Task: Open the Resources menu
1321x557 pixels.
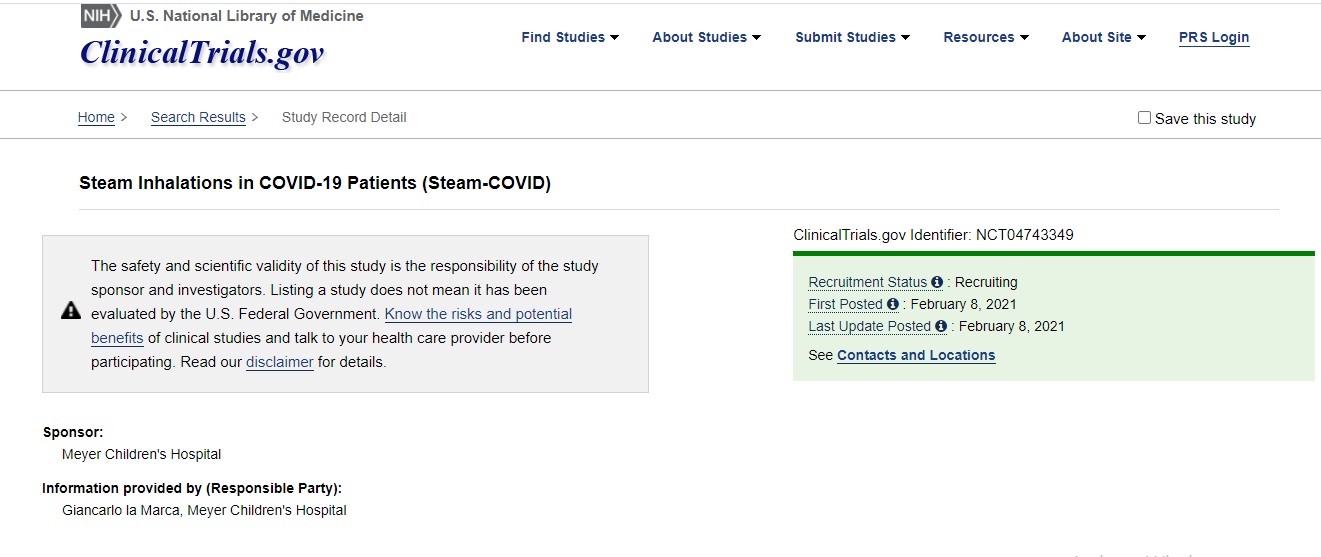Action: (x=986, y=37)
